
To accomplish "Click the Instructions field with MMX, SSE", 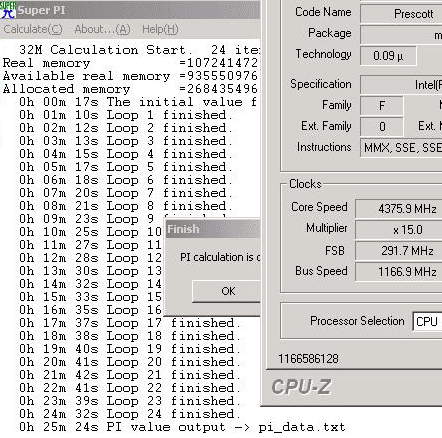I will point(401,147).
